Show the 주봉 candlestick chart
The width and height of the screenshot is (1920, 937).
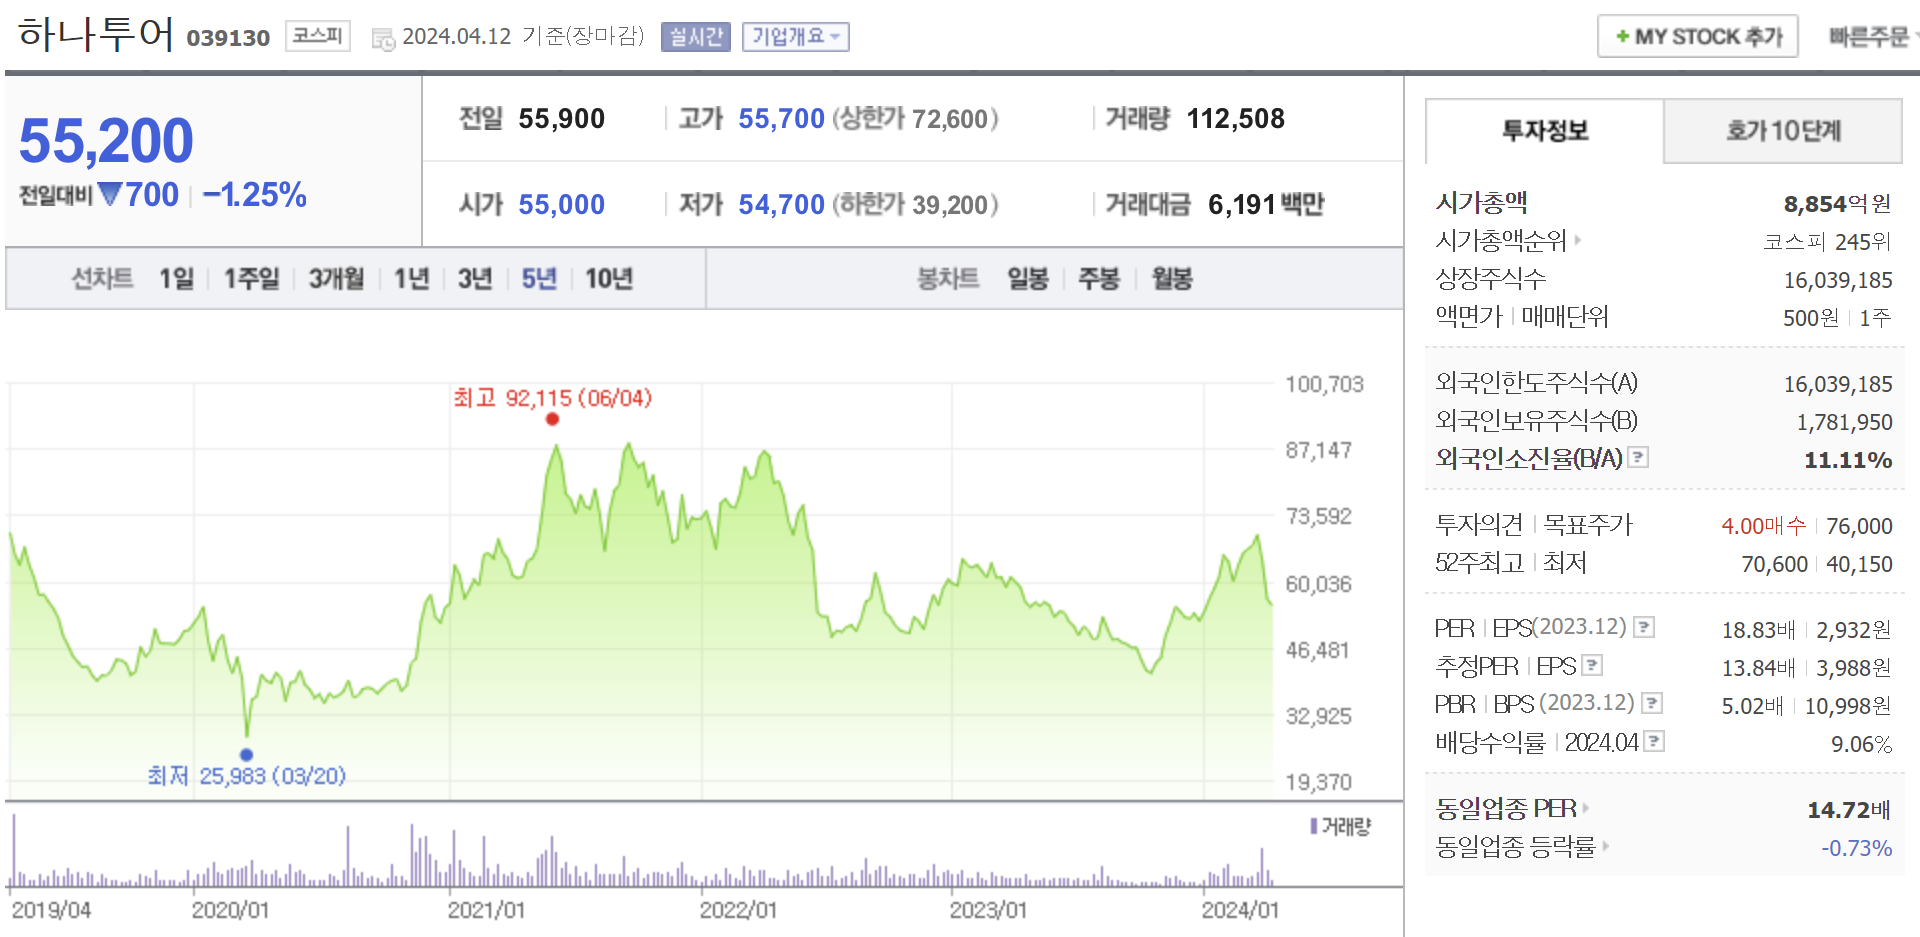[x=1098, y=278]
